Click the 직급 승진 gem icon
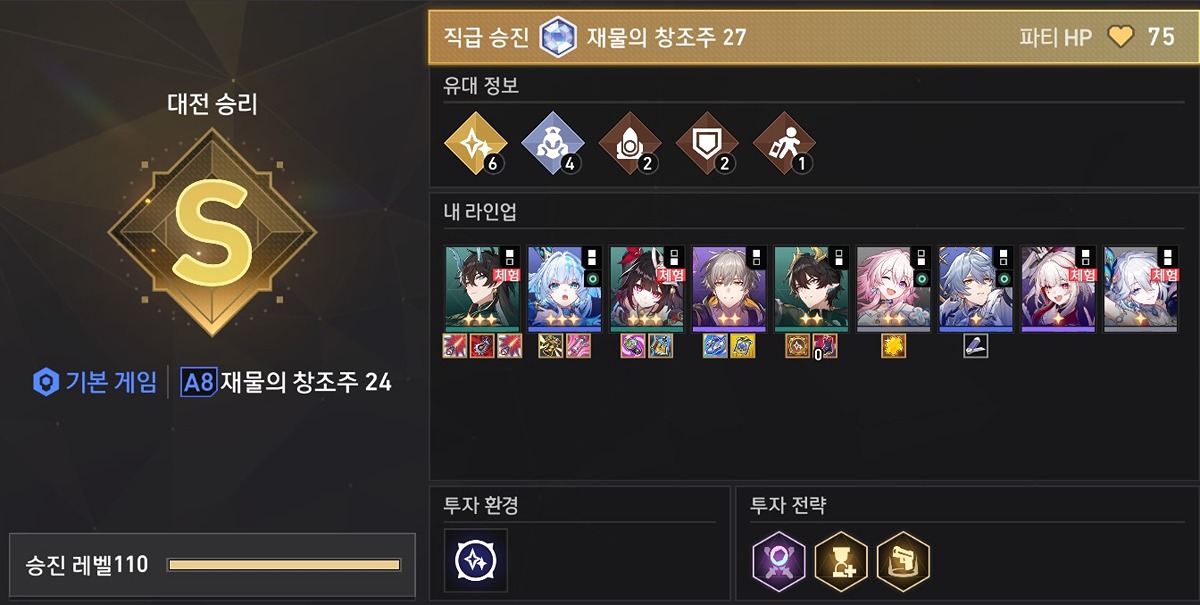Image resolution: width=1200 pixels, height=605 pixels. click(x=557, y=38)
